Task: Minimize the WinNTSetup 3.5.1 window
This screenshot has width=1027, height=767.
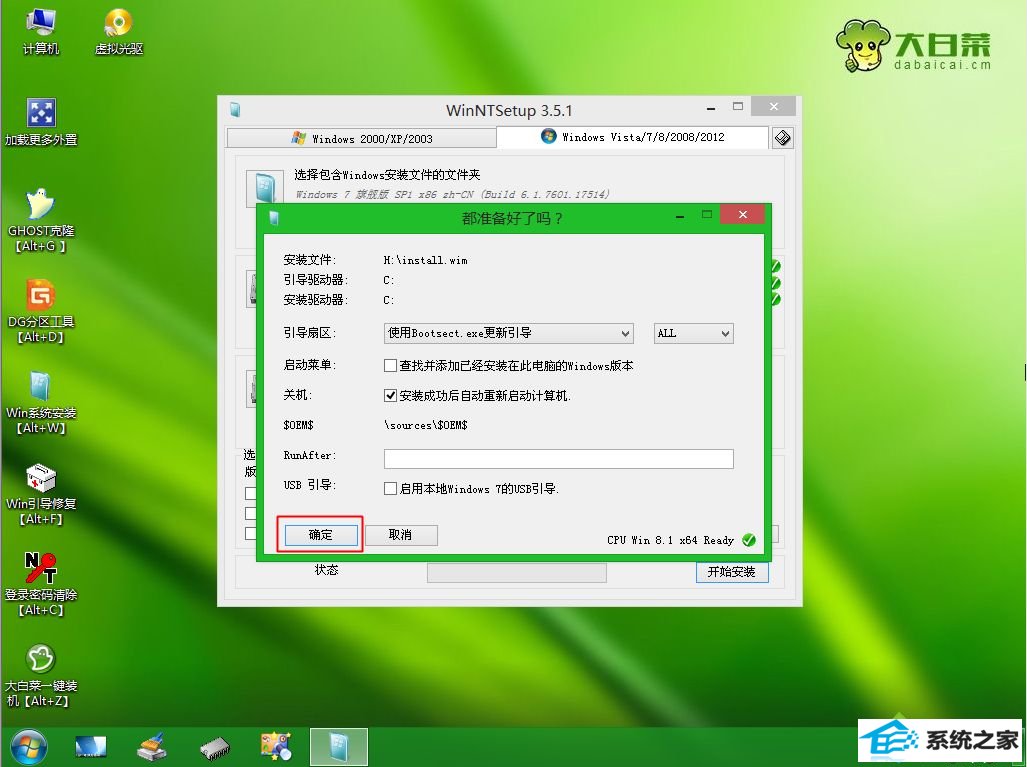Action: tap(711, 107)
